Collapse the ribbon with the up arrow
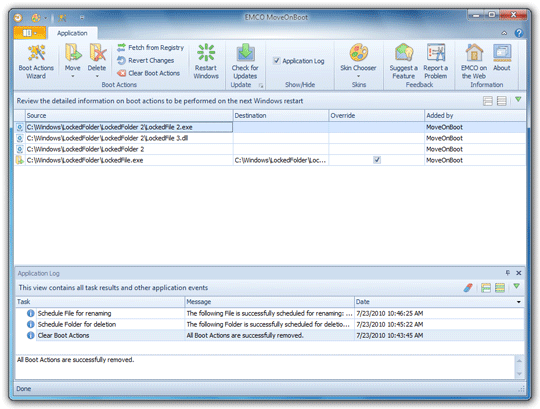 [504, 33]
